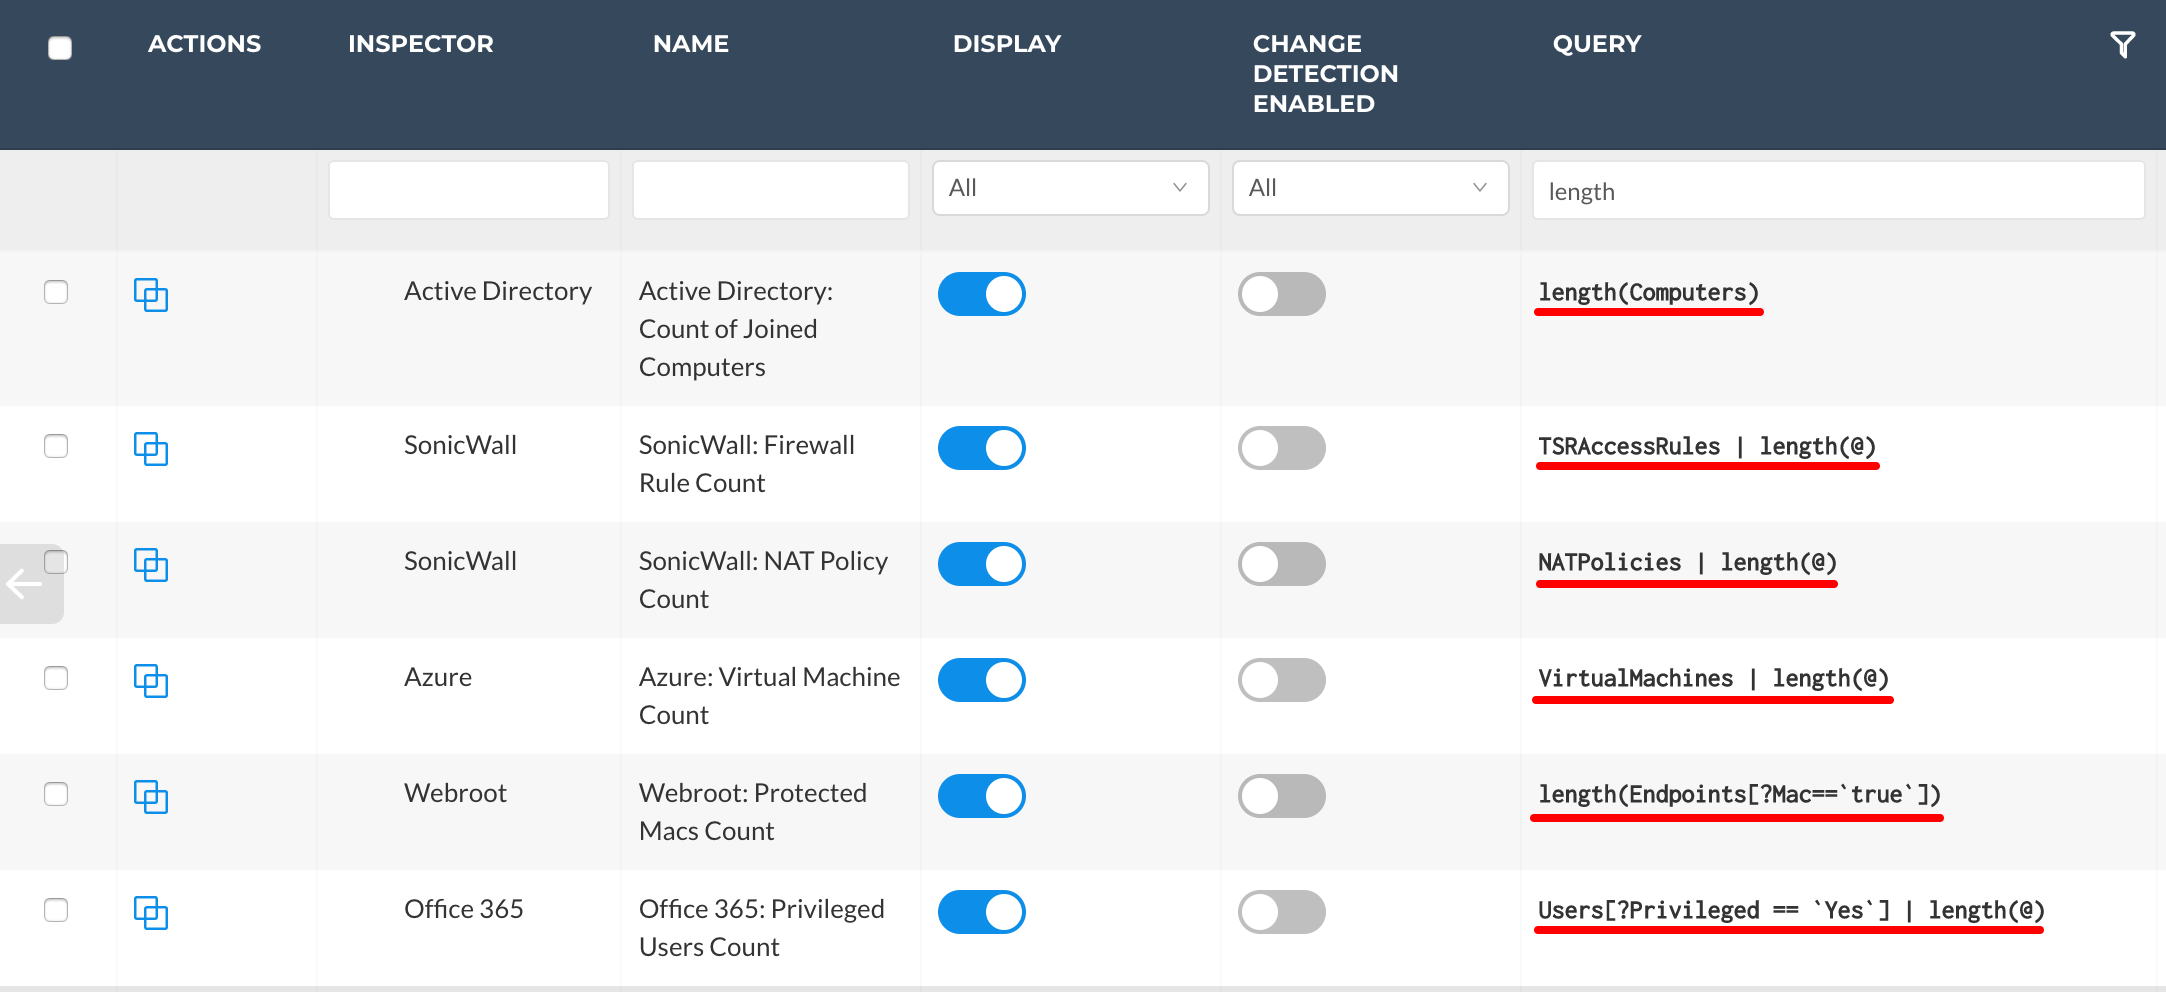The width and height of the screenshot is (2166, 992).
Task: Click the Webroot Endpoints Mac query text
Action: tap(1740, 795)
